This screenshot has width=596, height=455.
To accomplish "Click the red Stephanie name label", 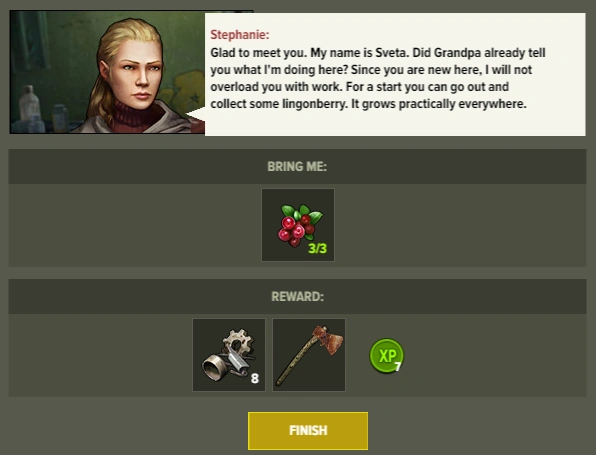I will click(x=240, y=35).
